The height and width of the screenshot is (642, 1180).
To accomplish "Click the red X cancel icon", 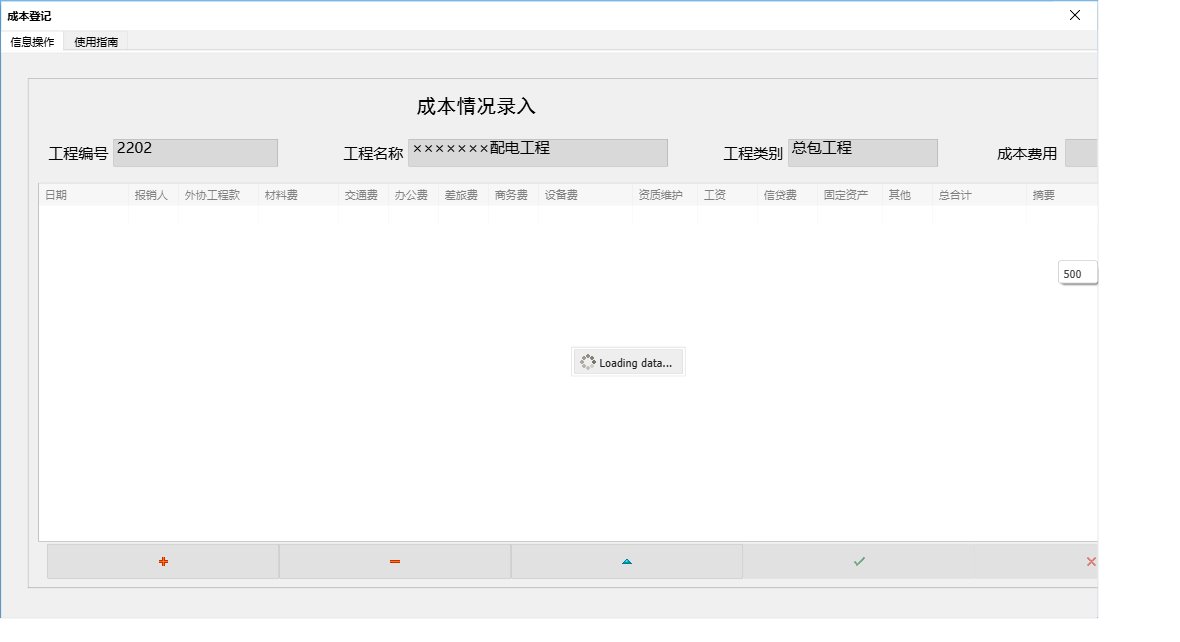I will point(1090,561).
